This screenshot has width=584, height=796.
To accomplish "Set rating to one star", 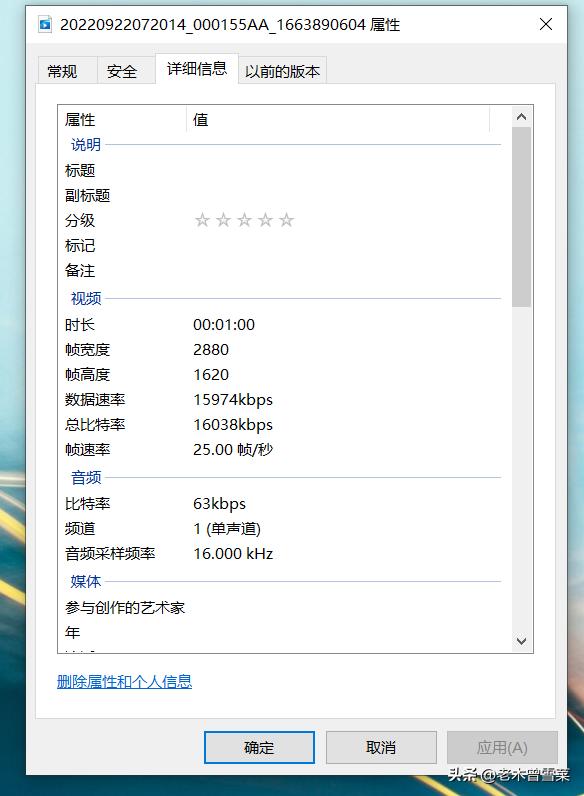I will (202, 220).
